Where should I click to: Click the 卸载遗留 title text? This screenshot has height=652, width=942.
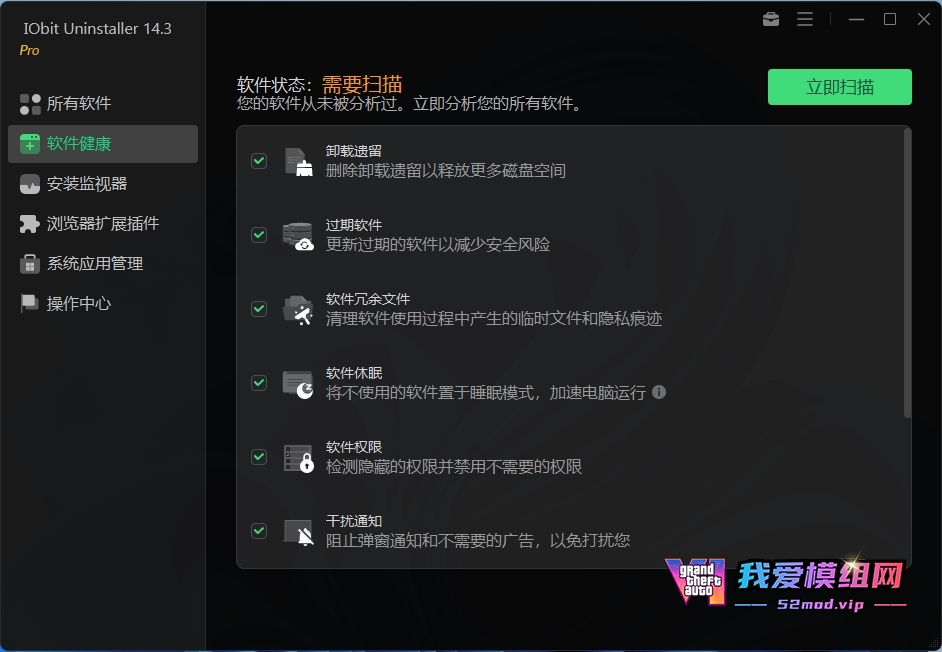click(x=354, y=151)
